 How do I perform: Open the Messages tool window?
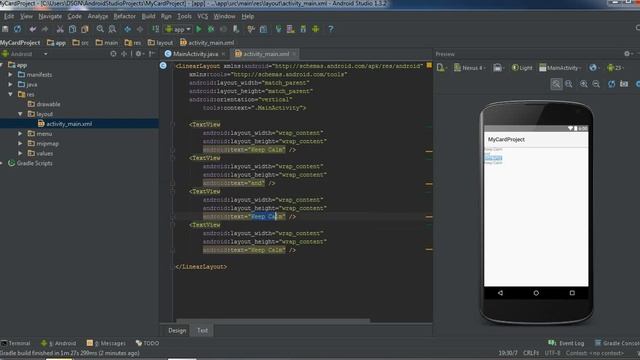(106, 343)
